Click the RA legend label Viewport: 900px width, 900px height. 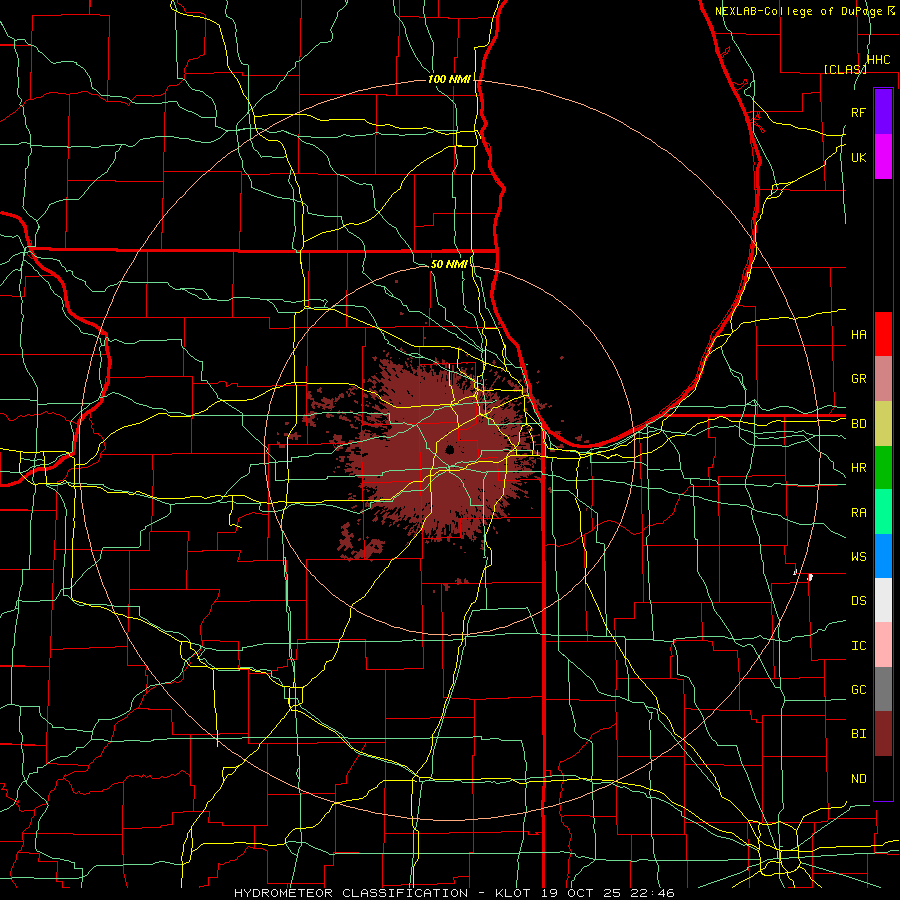[858, 513]
